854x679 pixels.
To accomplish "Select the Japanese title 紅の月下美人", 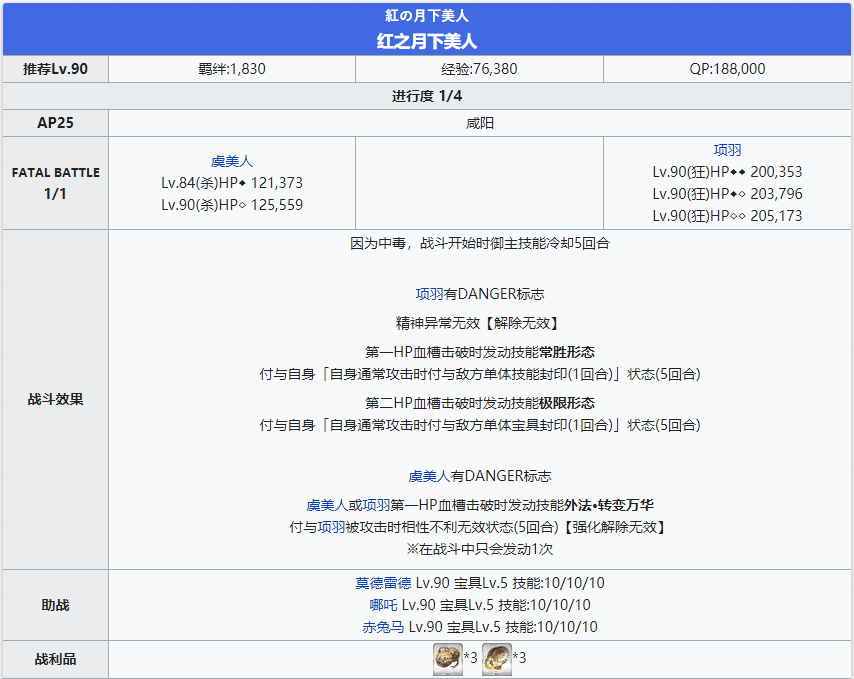I will click(x=427, y=16).
